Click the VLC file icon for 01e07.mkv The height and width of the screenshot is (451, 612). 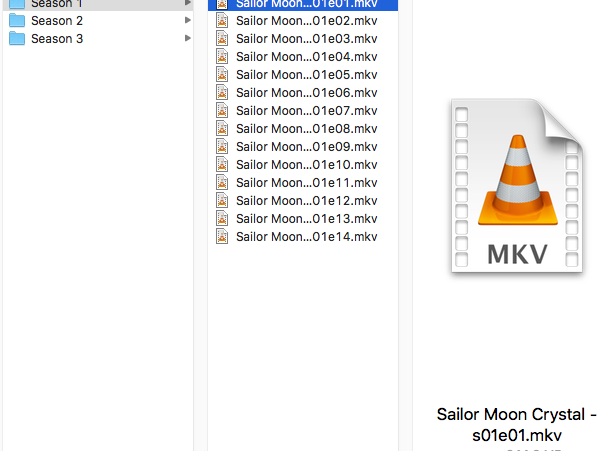coord(222,110)
